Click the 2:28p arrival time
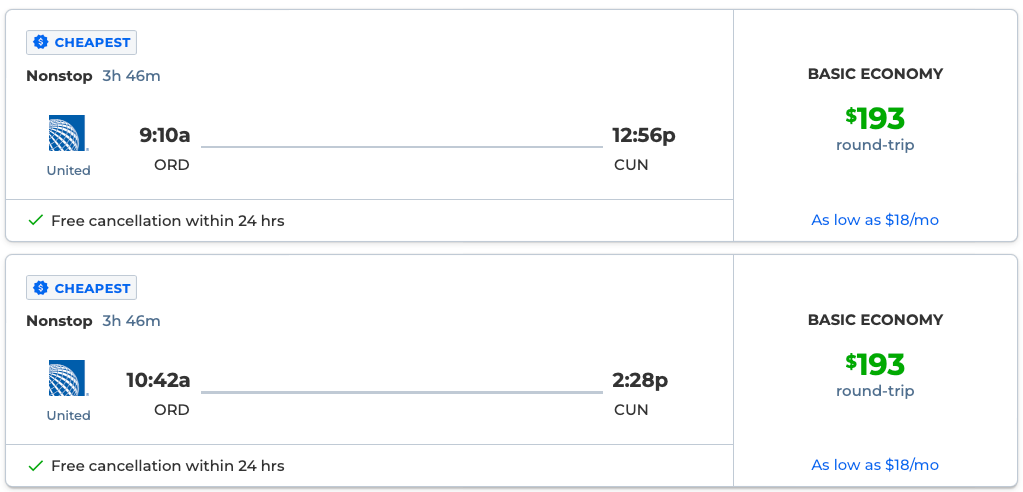1023x492 pixels. click(640, 380)
